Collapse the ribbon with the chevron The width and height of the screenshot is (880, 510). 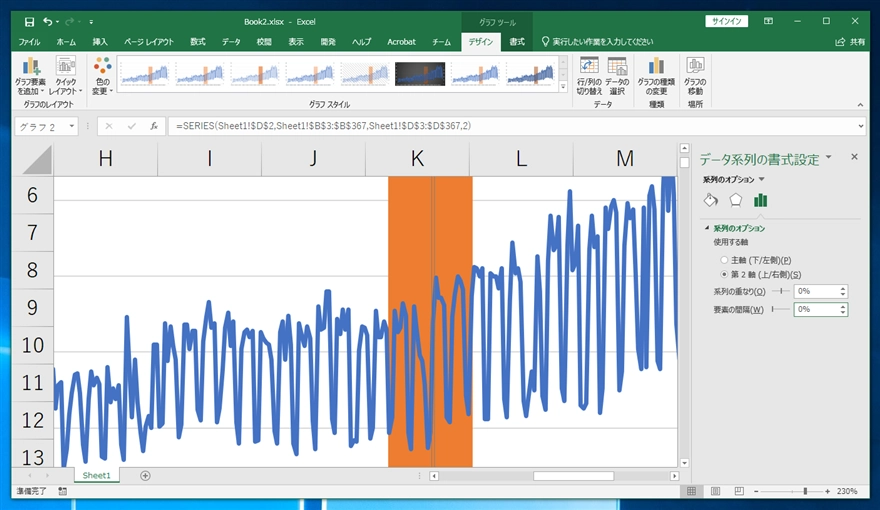860,105
